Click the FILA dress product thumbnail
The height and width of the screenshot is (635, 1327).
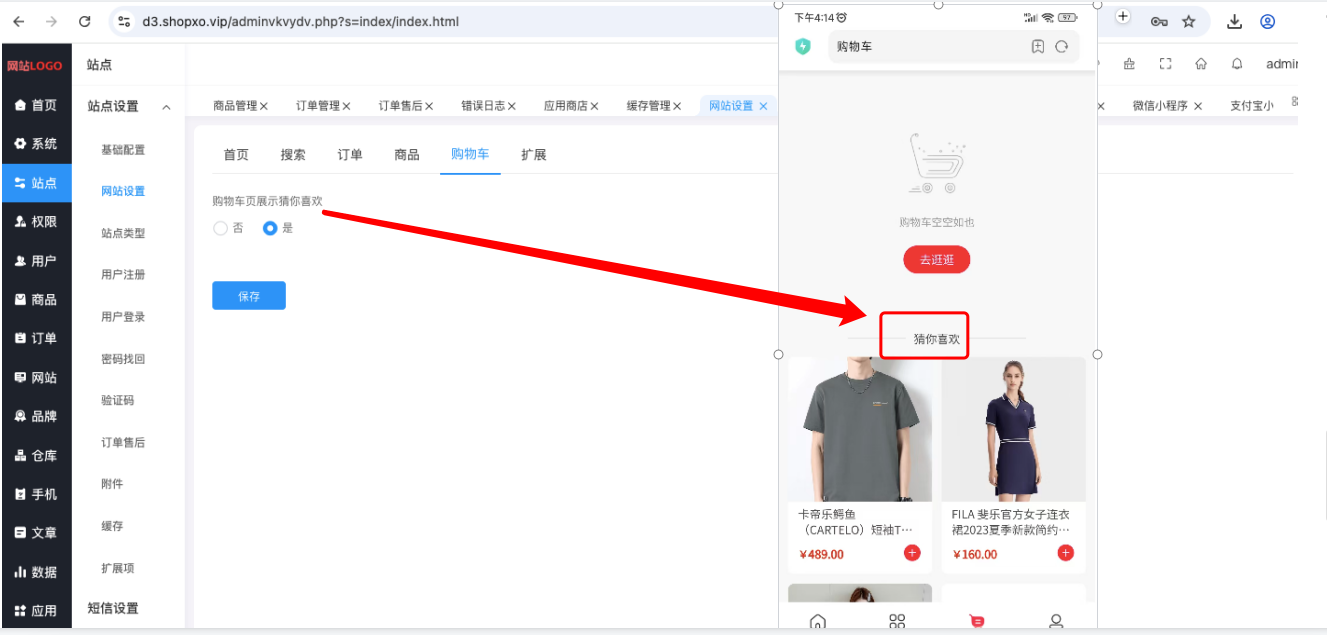[1014, 430]
